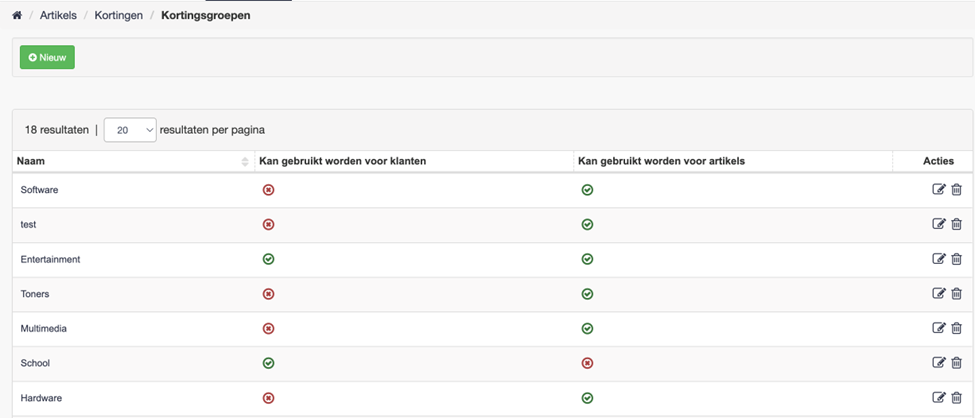Image resolution: width=975 pixels, height=418 pixels.
Task: Delete the School discount group
Action: pyautogui.click(x=956, y=363)
